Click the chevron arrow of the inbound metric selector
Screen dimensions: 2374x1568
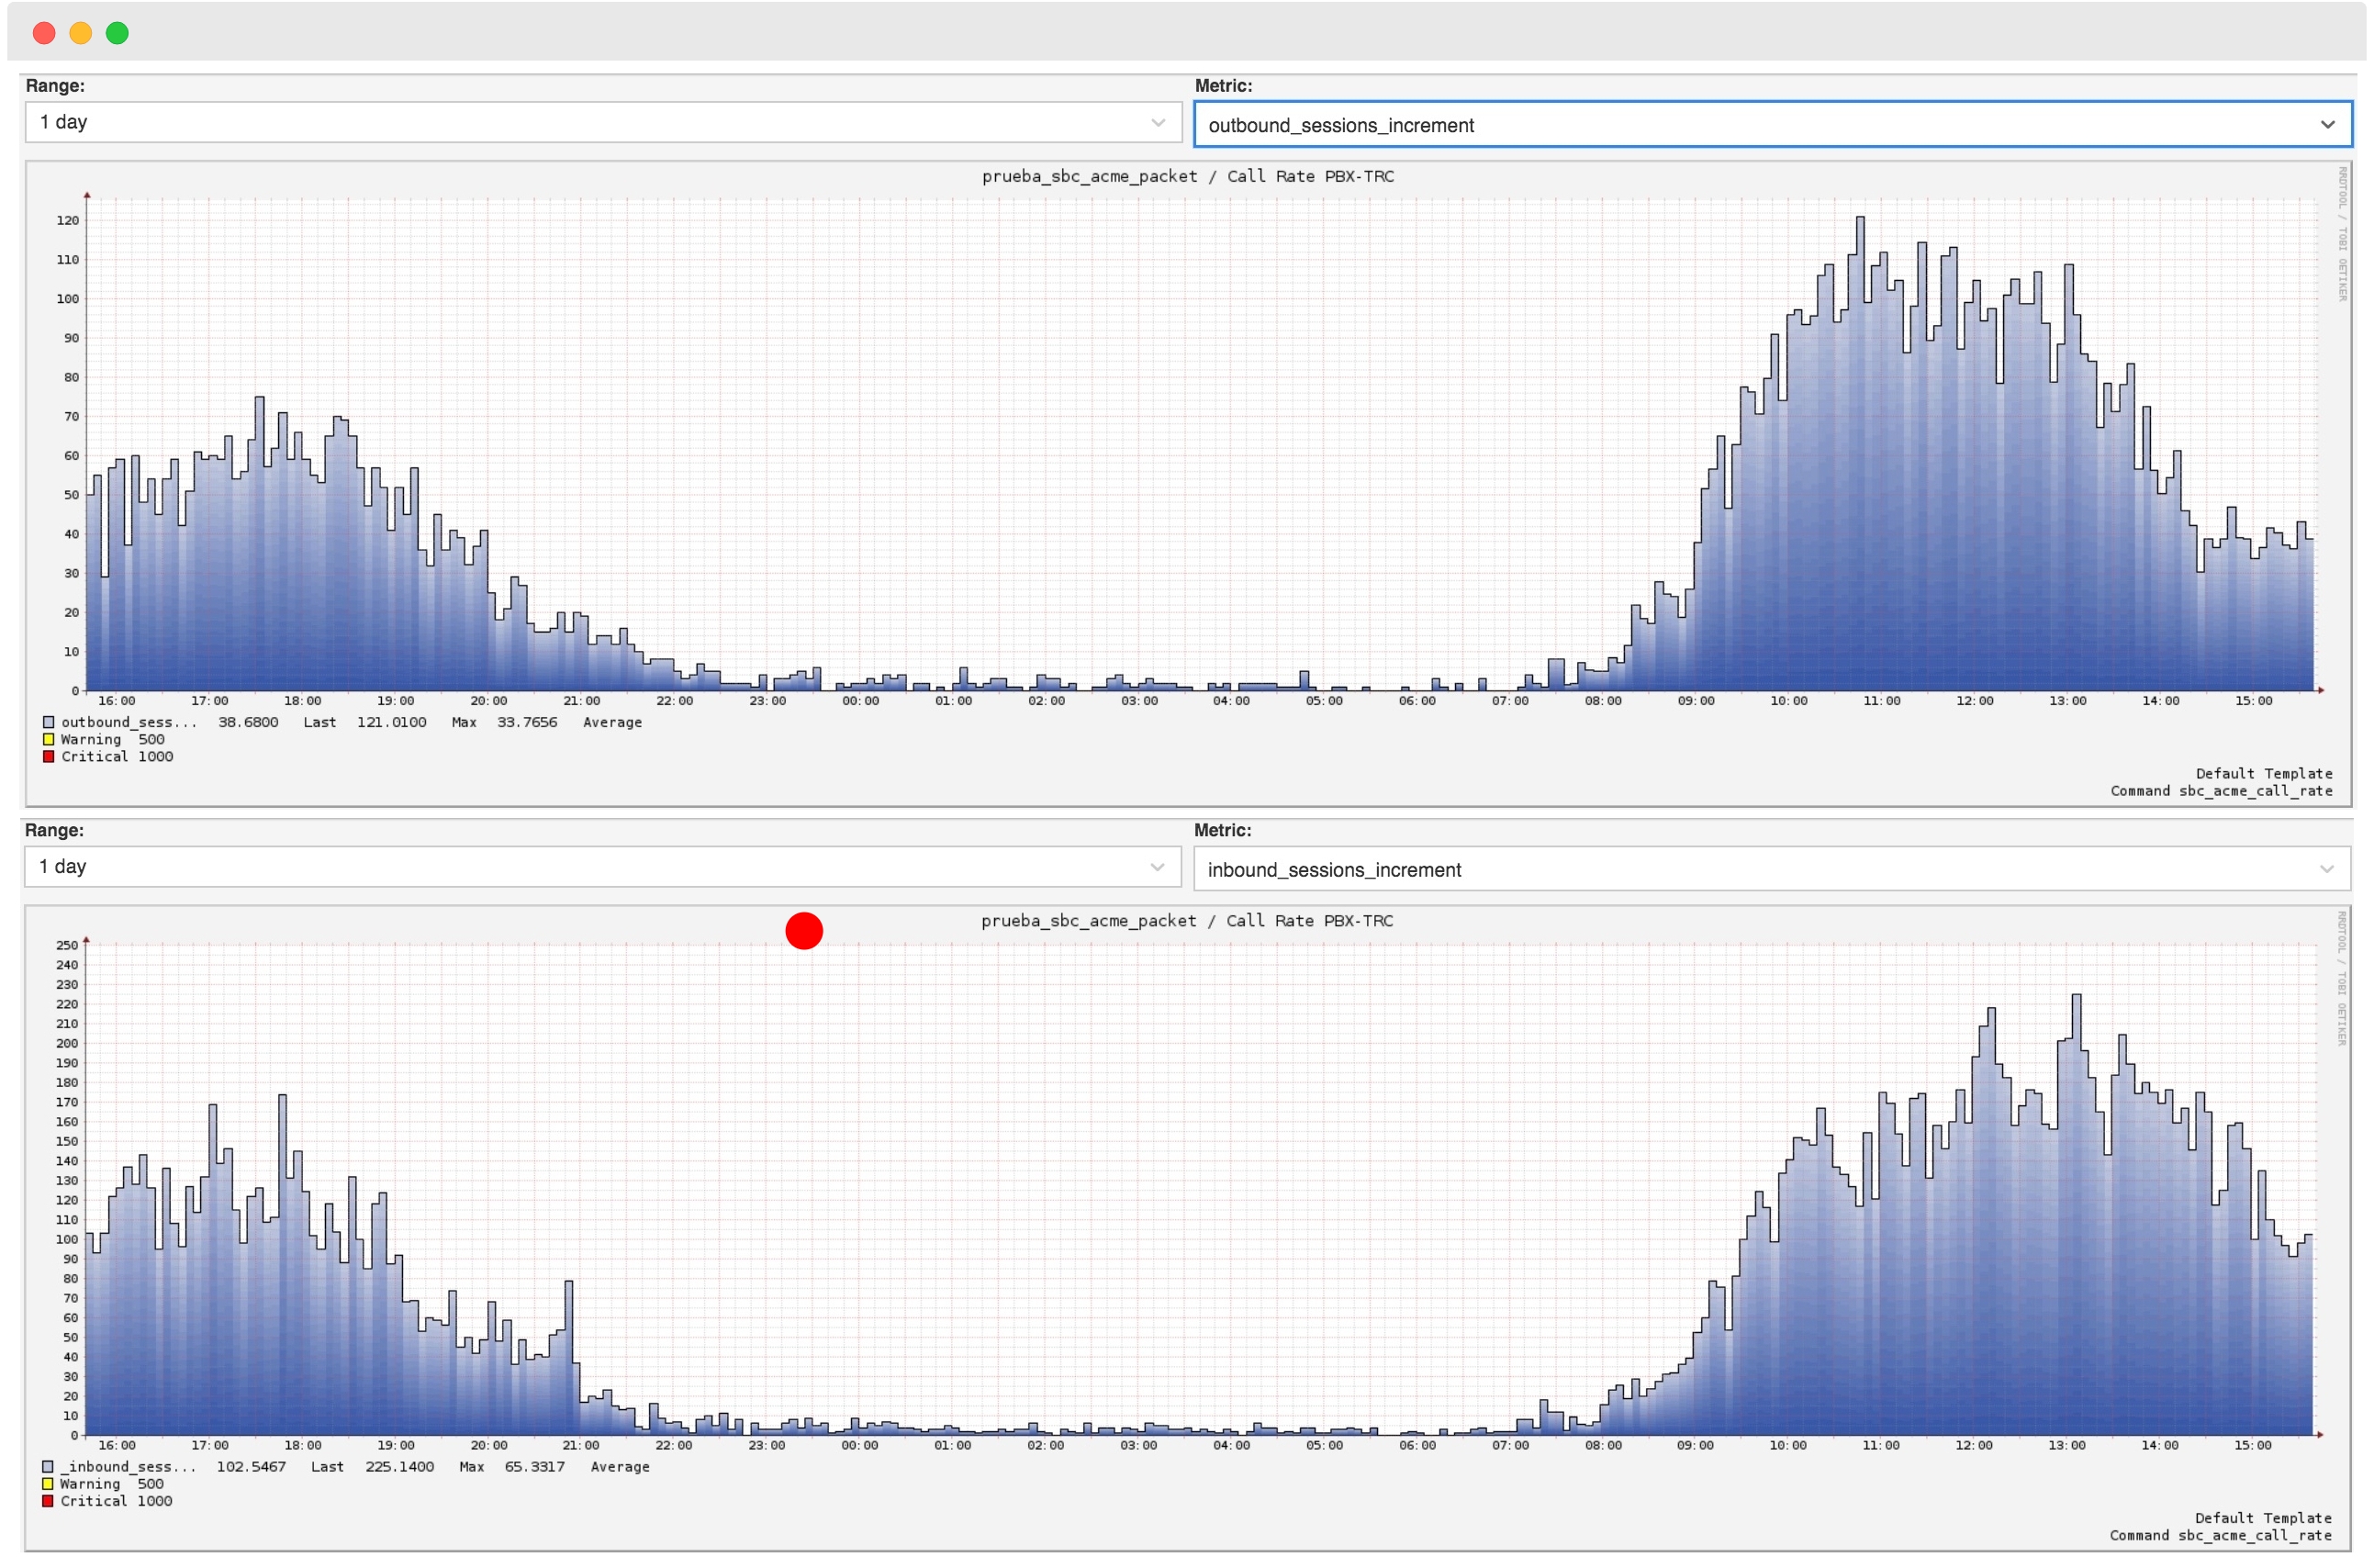[x=2326, y=870]
